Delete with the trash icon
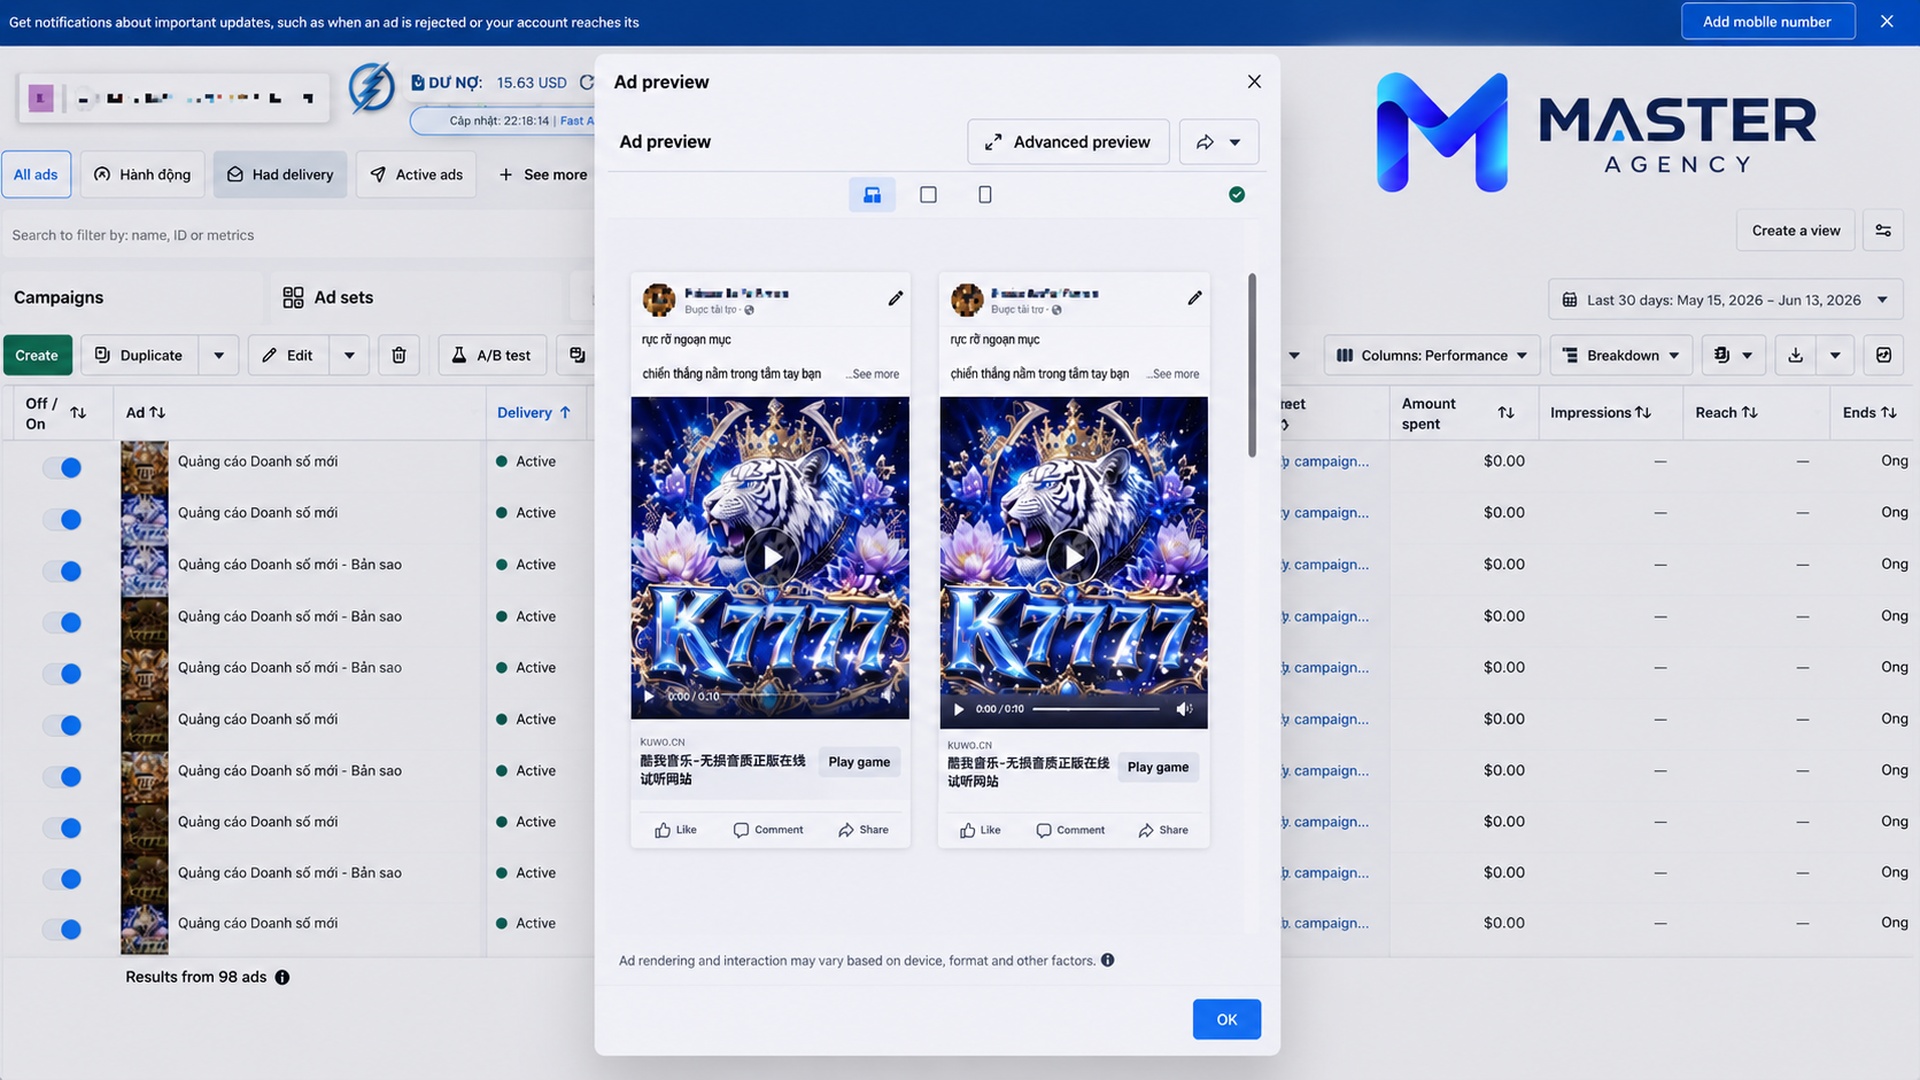Viewport: 1920px width, 1080px height. click(x=399, y=355)
